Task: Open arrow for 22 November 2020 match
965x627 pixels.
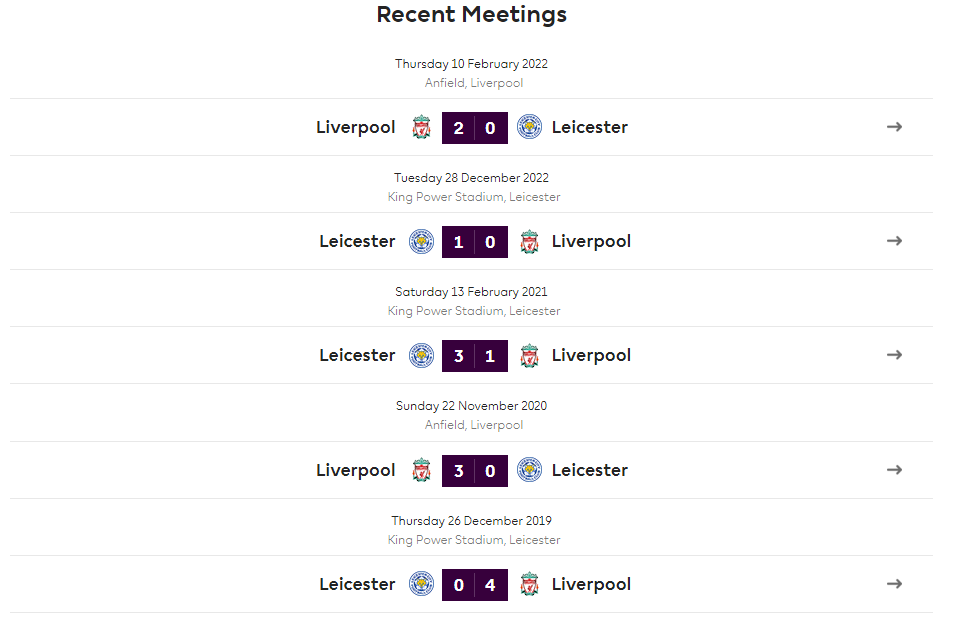Action: (894, 469)
